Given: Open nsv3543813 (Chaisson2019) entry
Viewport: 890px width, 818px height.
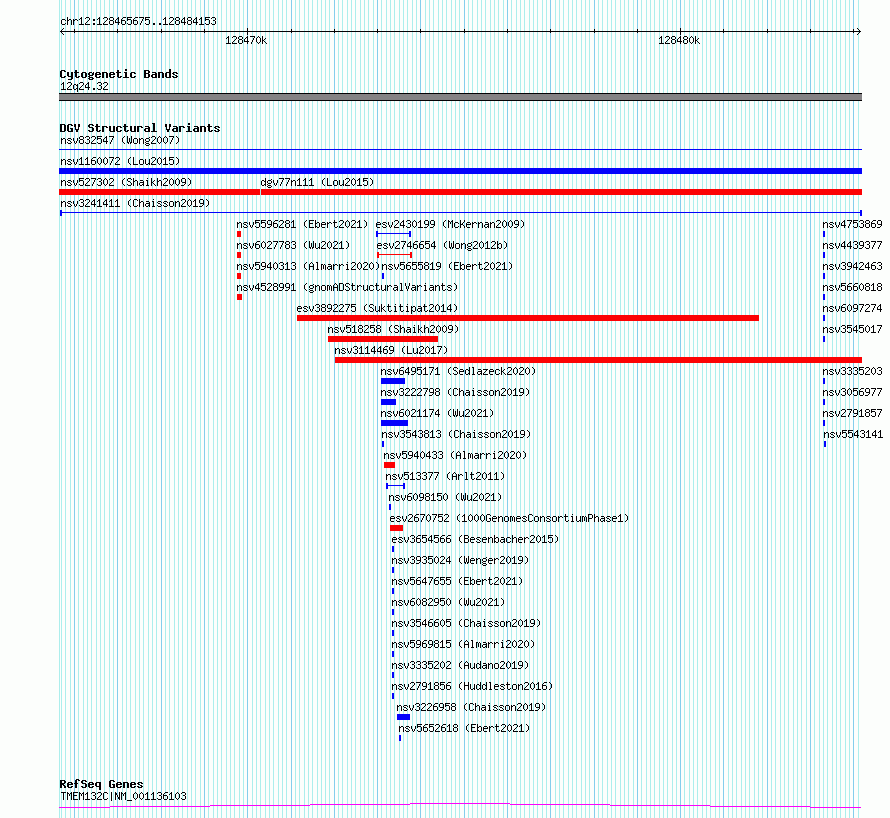Looking at the screenshot, I should 456,434.
